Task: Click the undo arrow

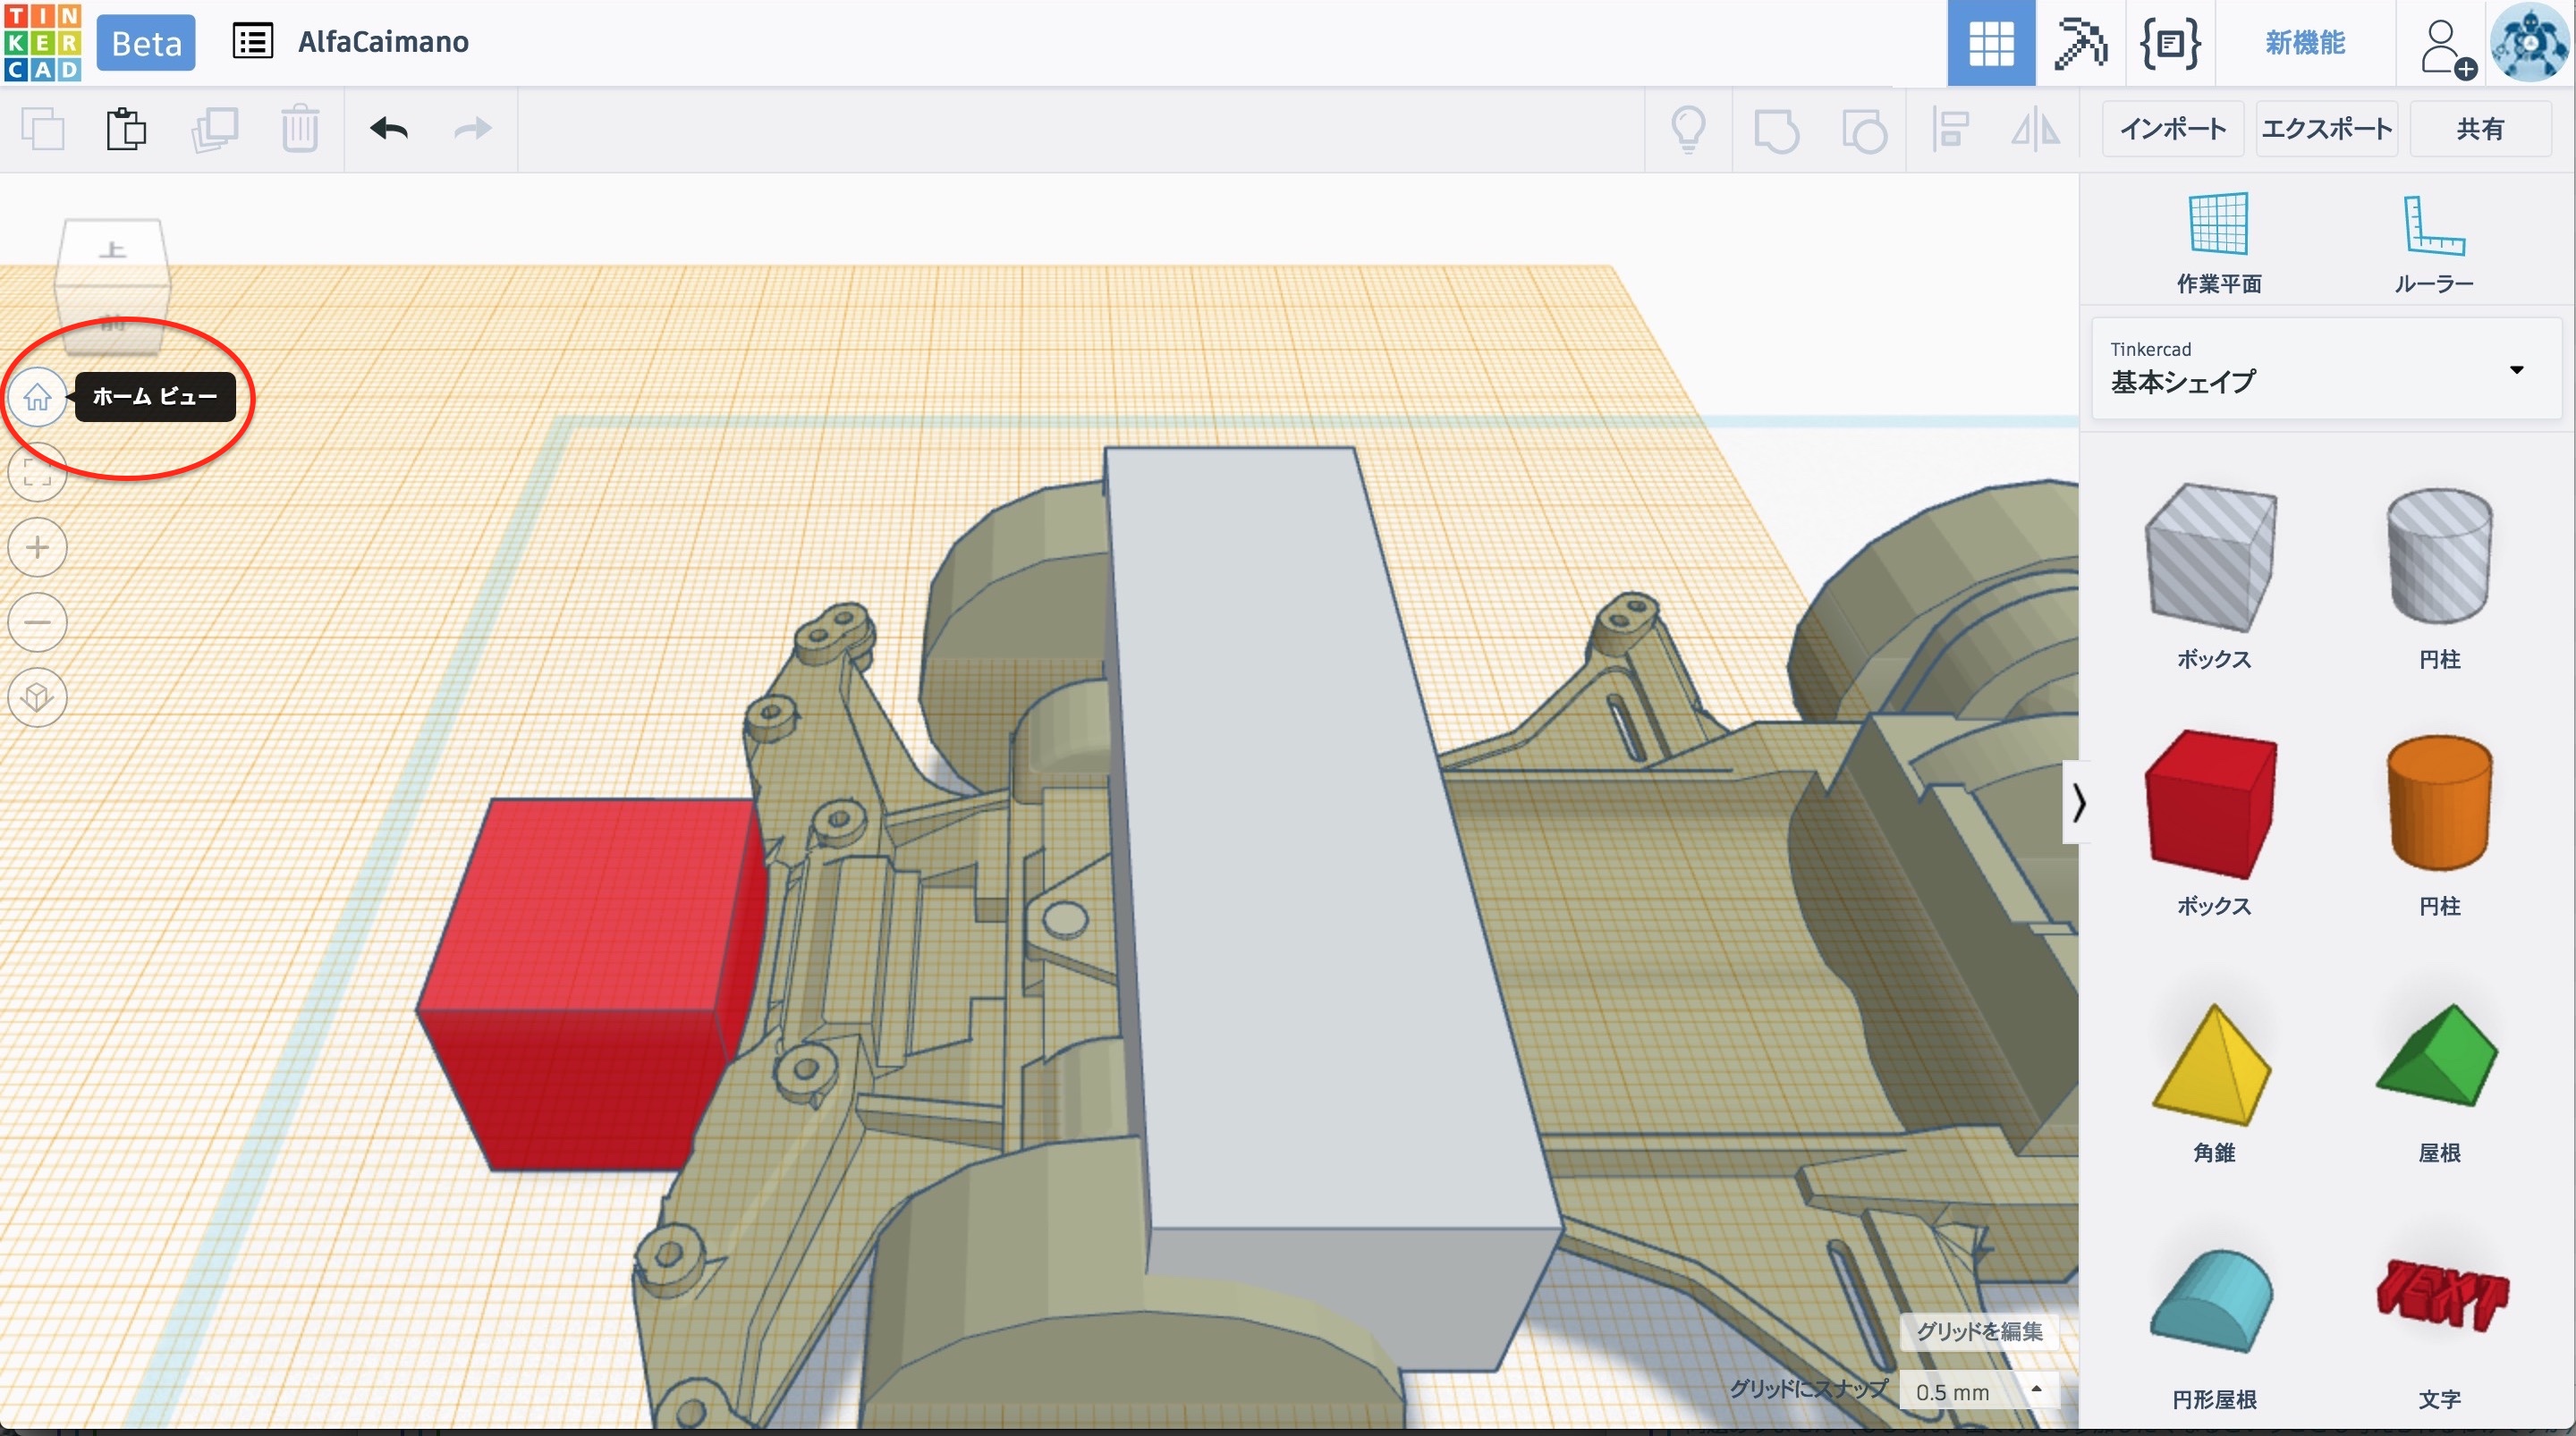Action: [389, 129]
